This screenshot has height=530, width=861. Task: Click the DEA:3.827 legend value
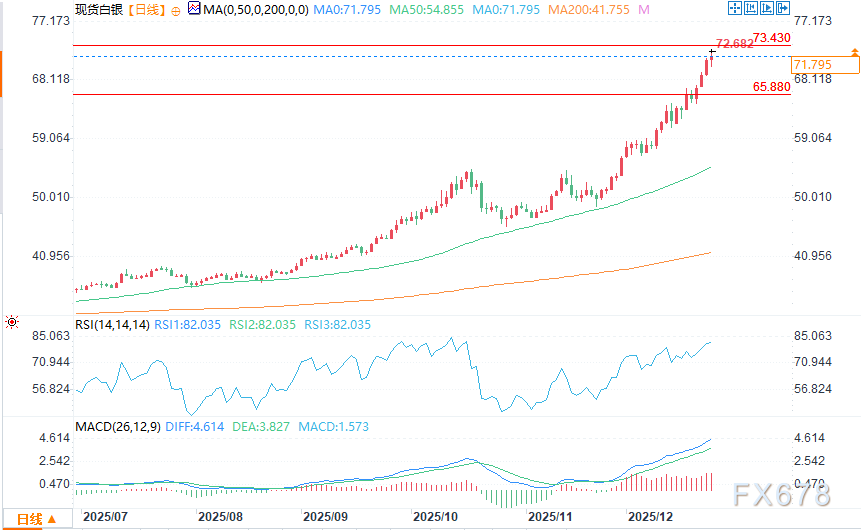(261, 427)
